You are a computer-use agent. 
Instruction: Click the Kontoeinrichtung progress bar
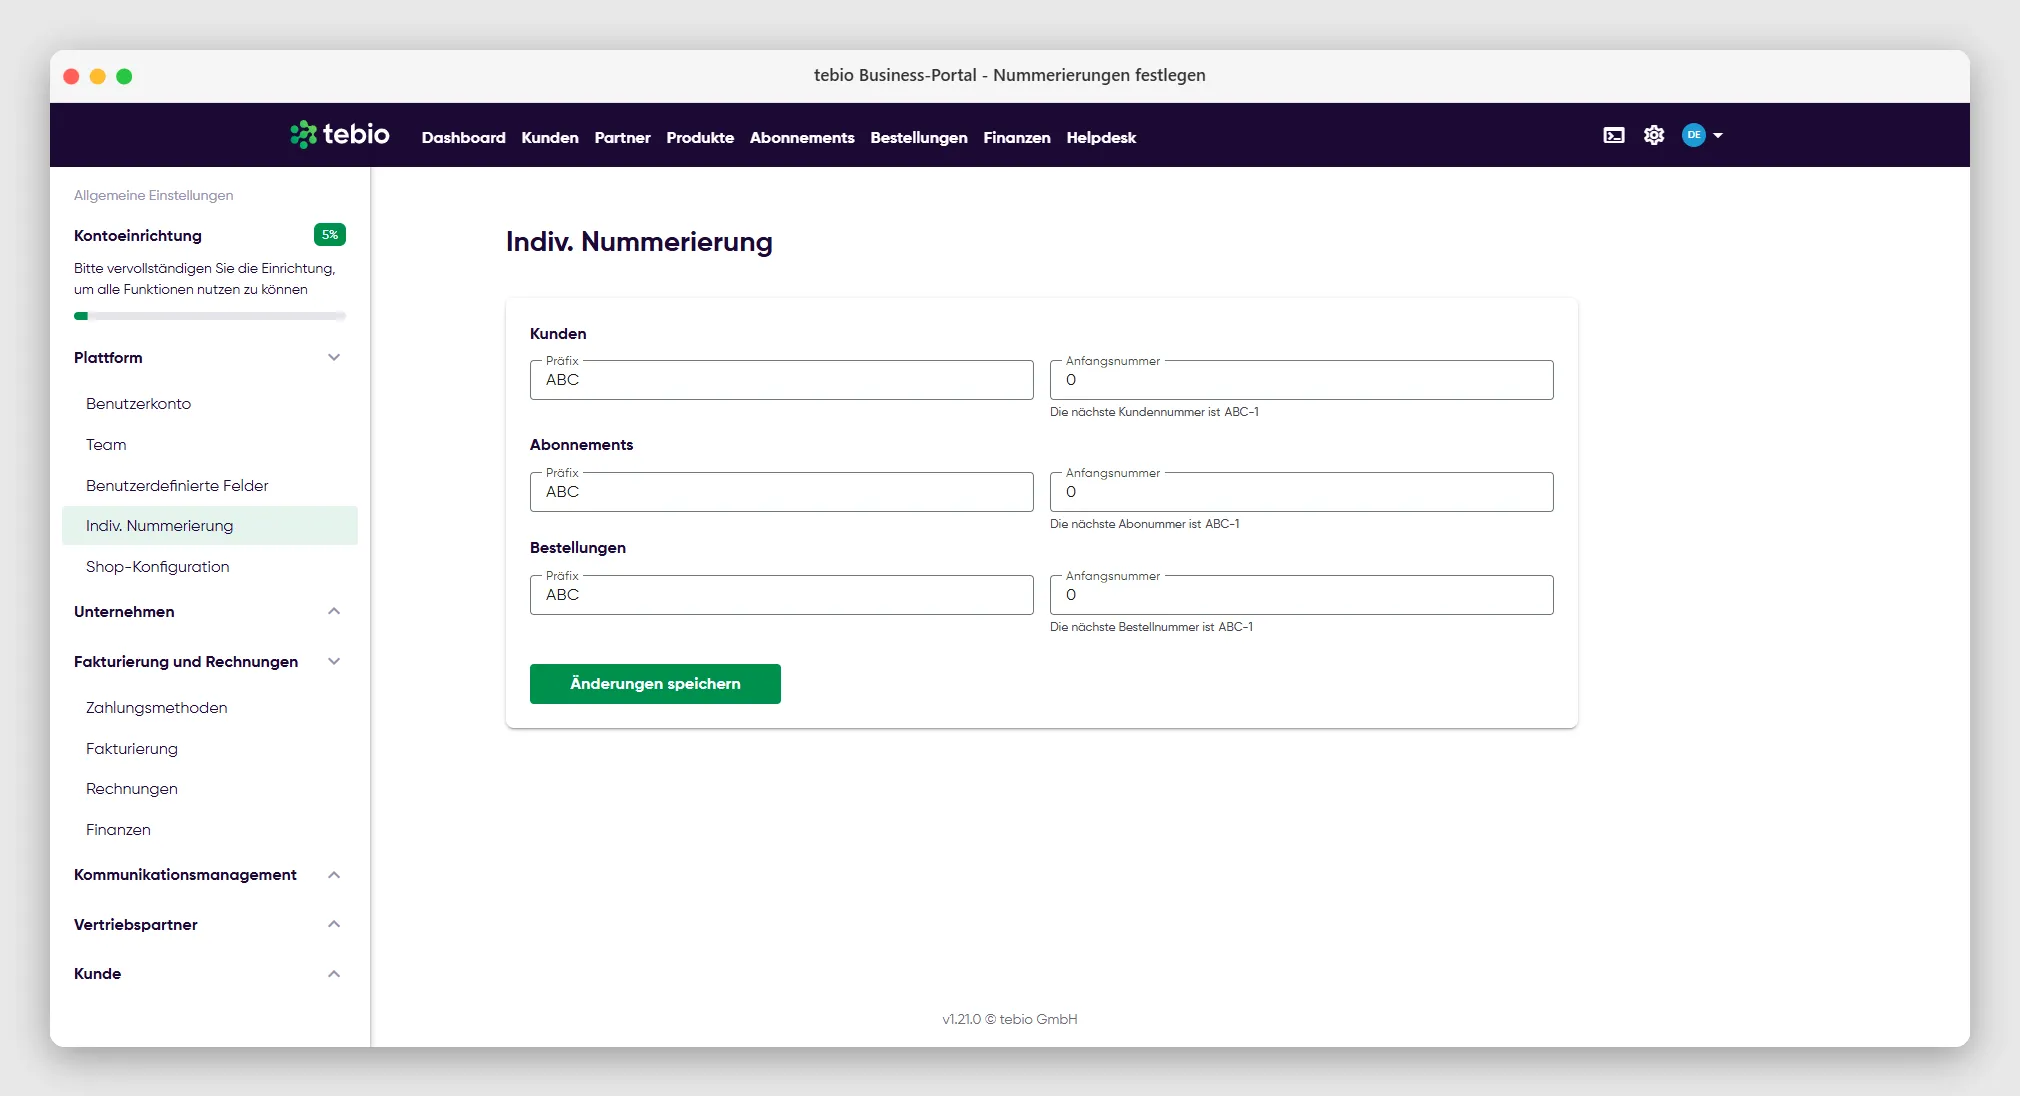coord(210,316)
